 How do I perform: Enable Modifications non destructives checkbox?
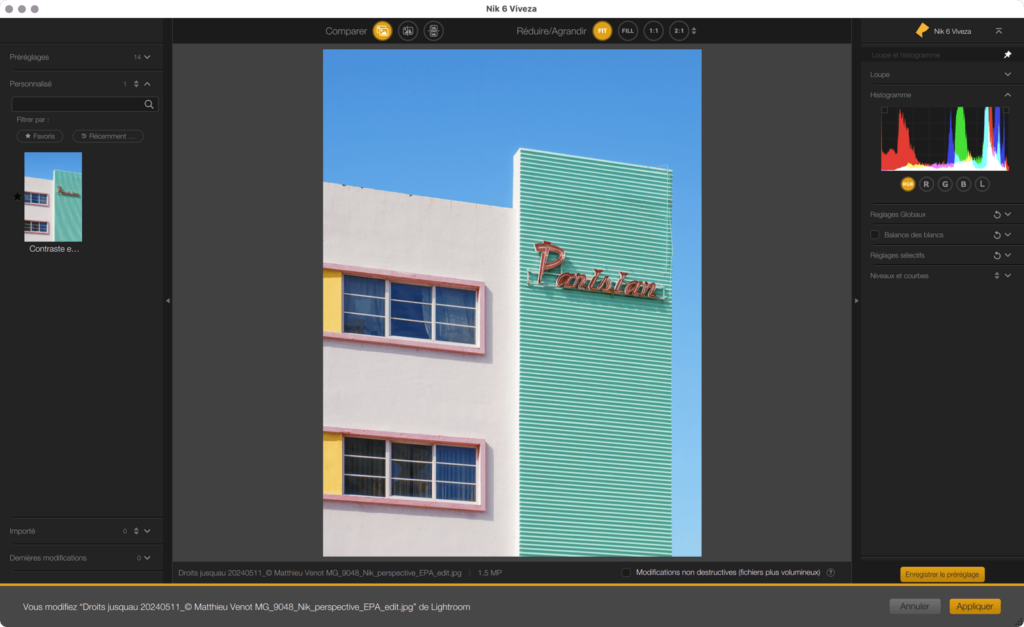pos(626,572)
